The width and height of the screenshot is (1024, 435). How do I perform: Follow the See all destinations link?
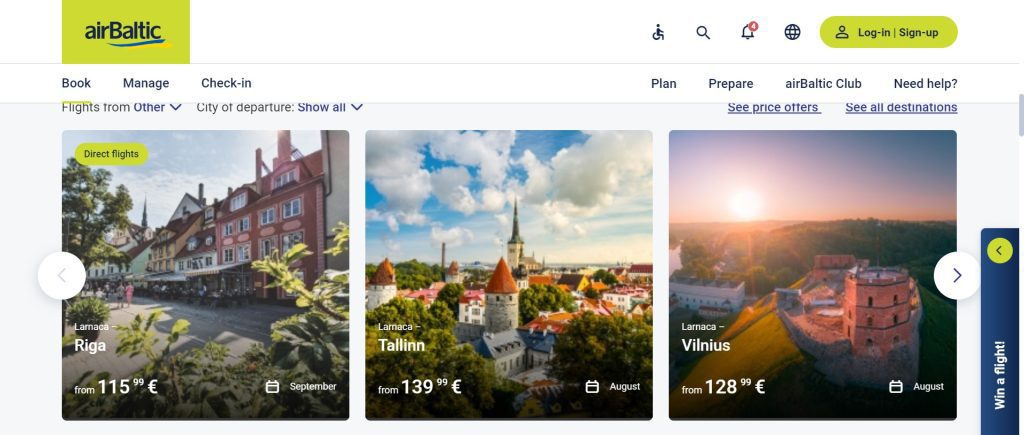point(901,107)
